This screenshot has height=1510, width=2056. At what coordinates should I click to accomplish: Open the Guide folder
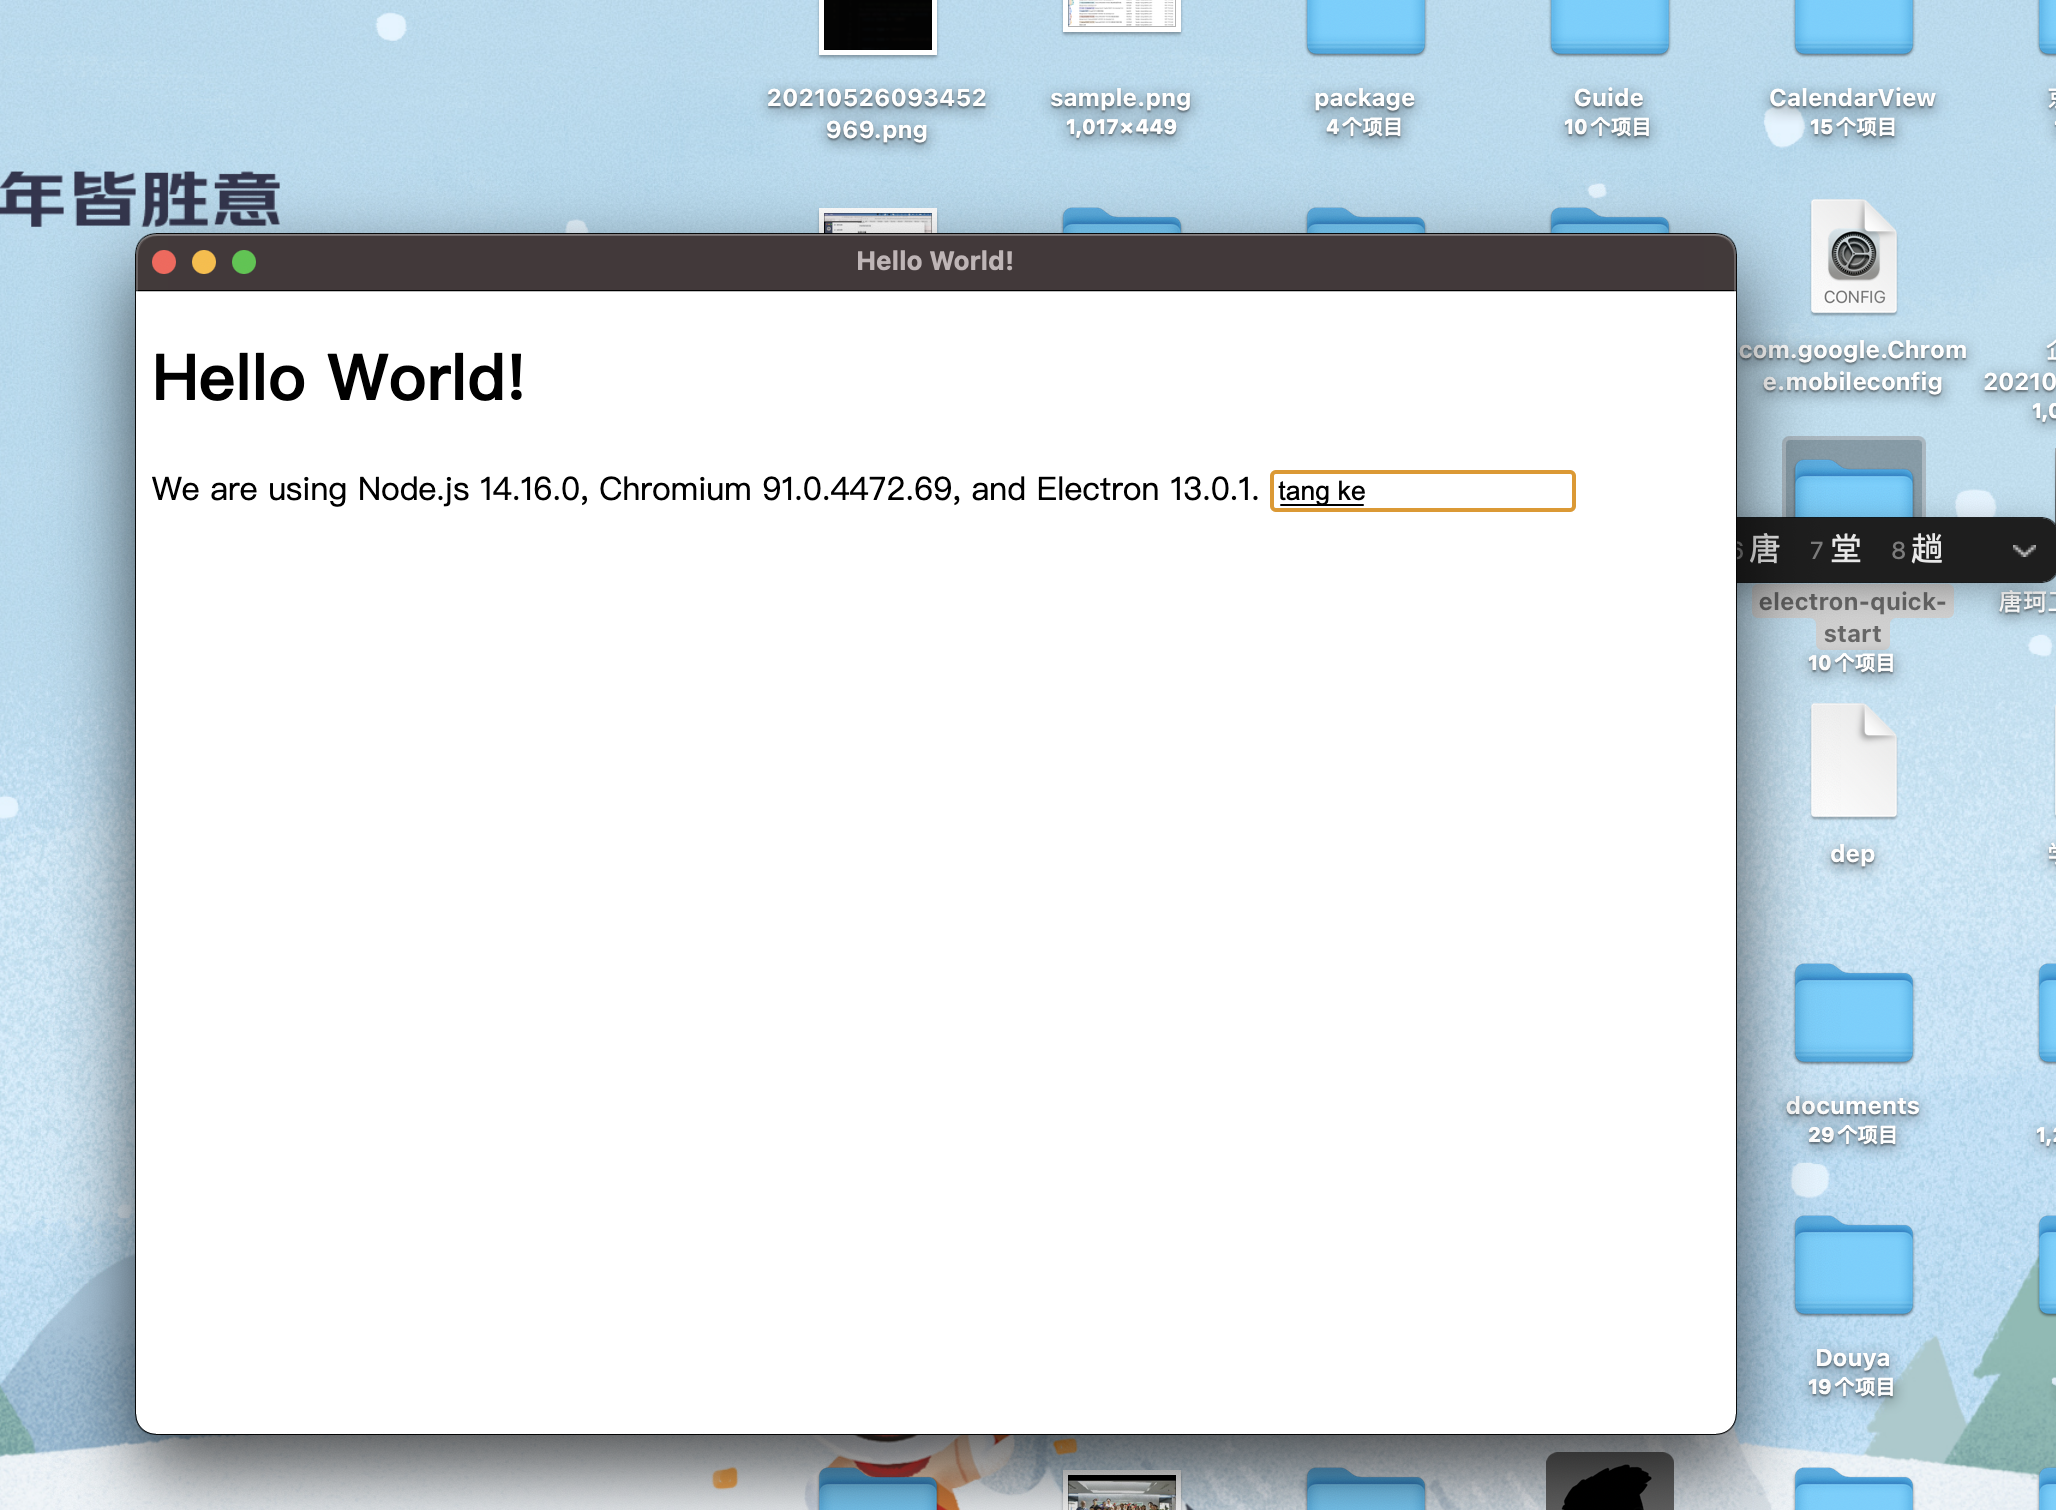point(1610,27)
